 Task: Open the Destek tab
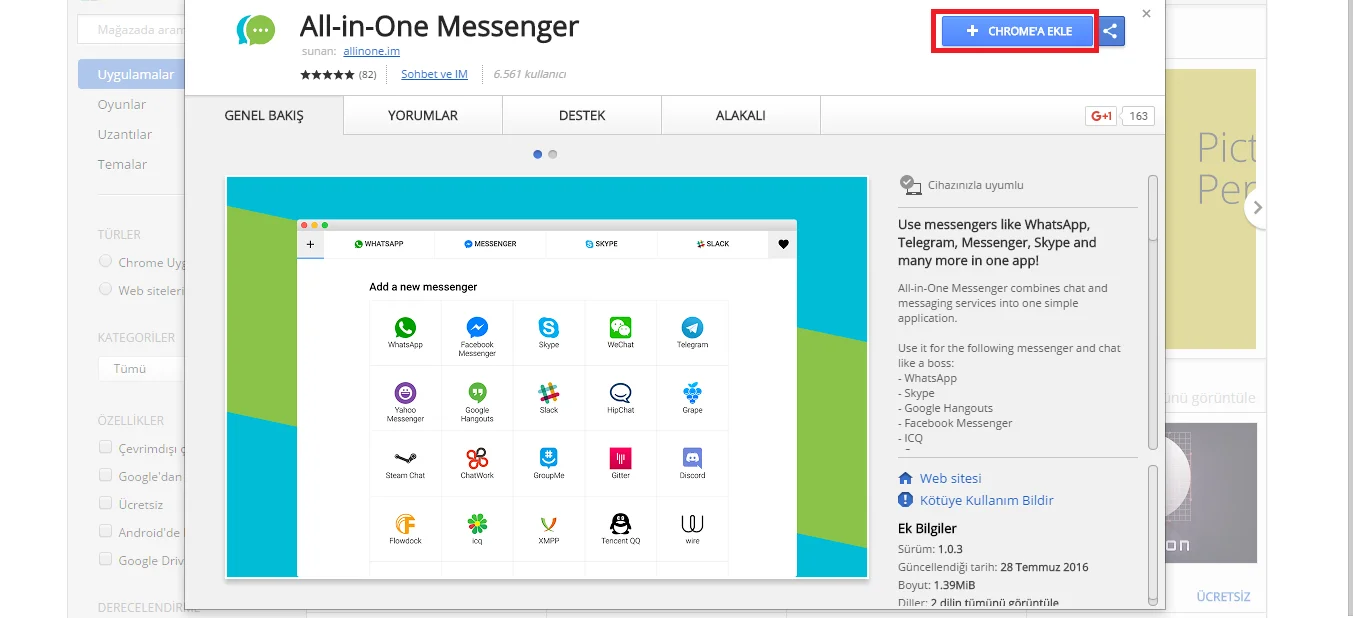[x=582, y=115]
